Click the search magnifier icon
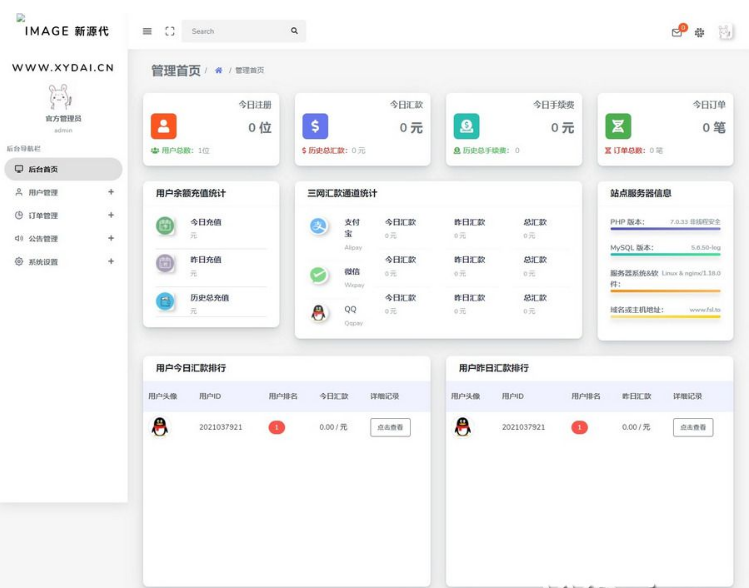The image size is (749, 588). coord(294,31)
